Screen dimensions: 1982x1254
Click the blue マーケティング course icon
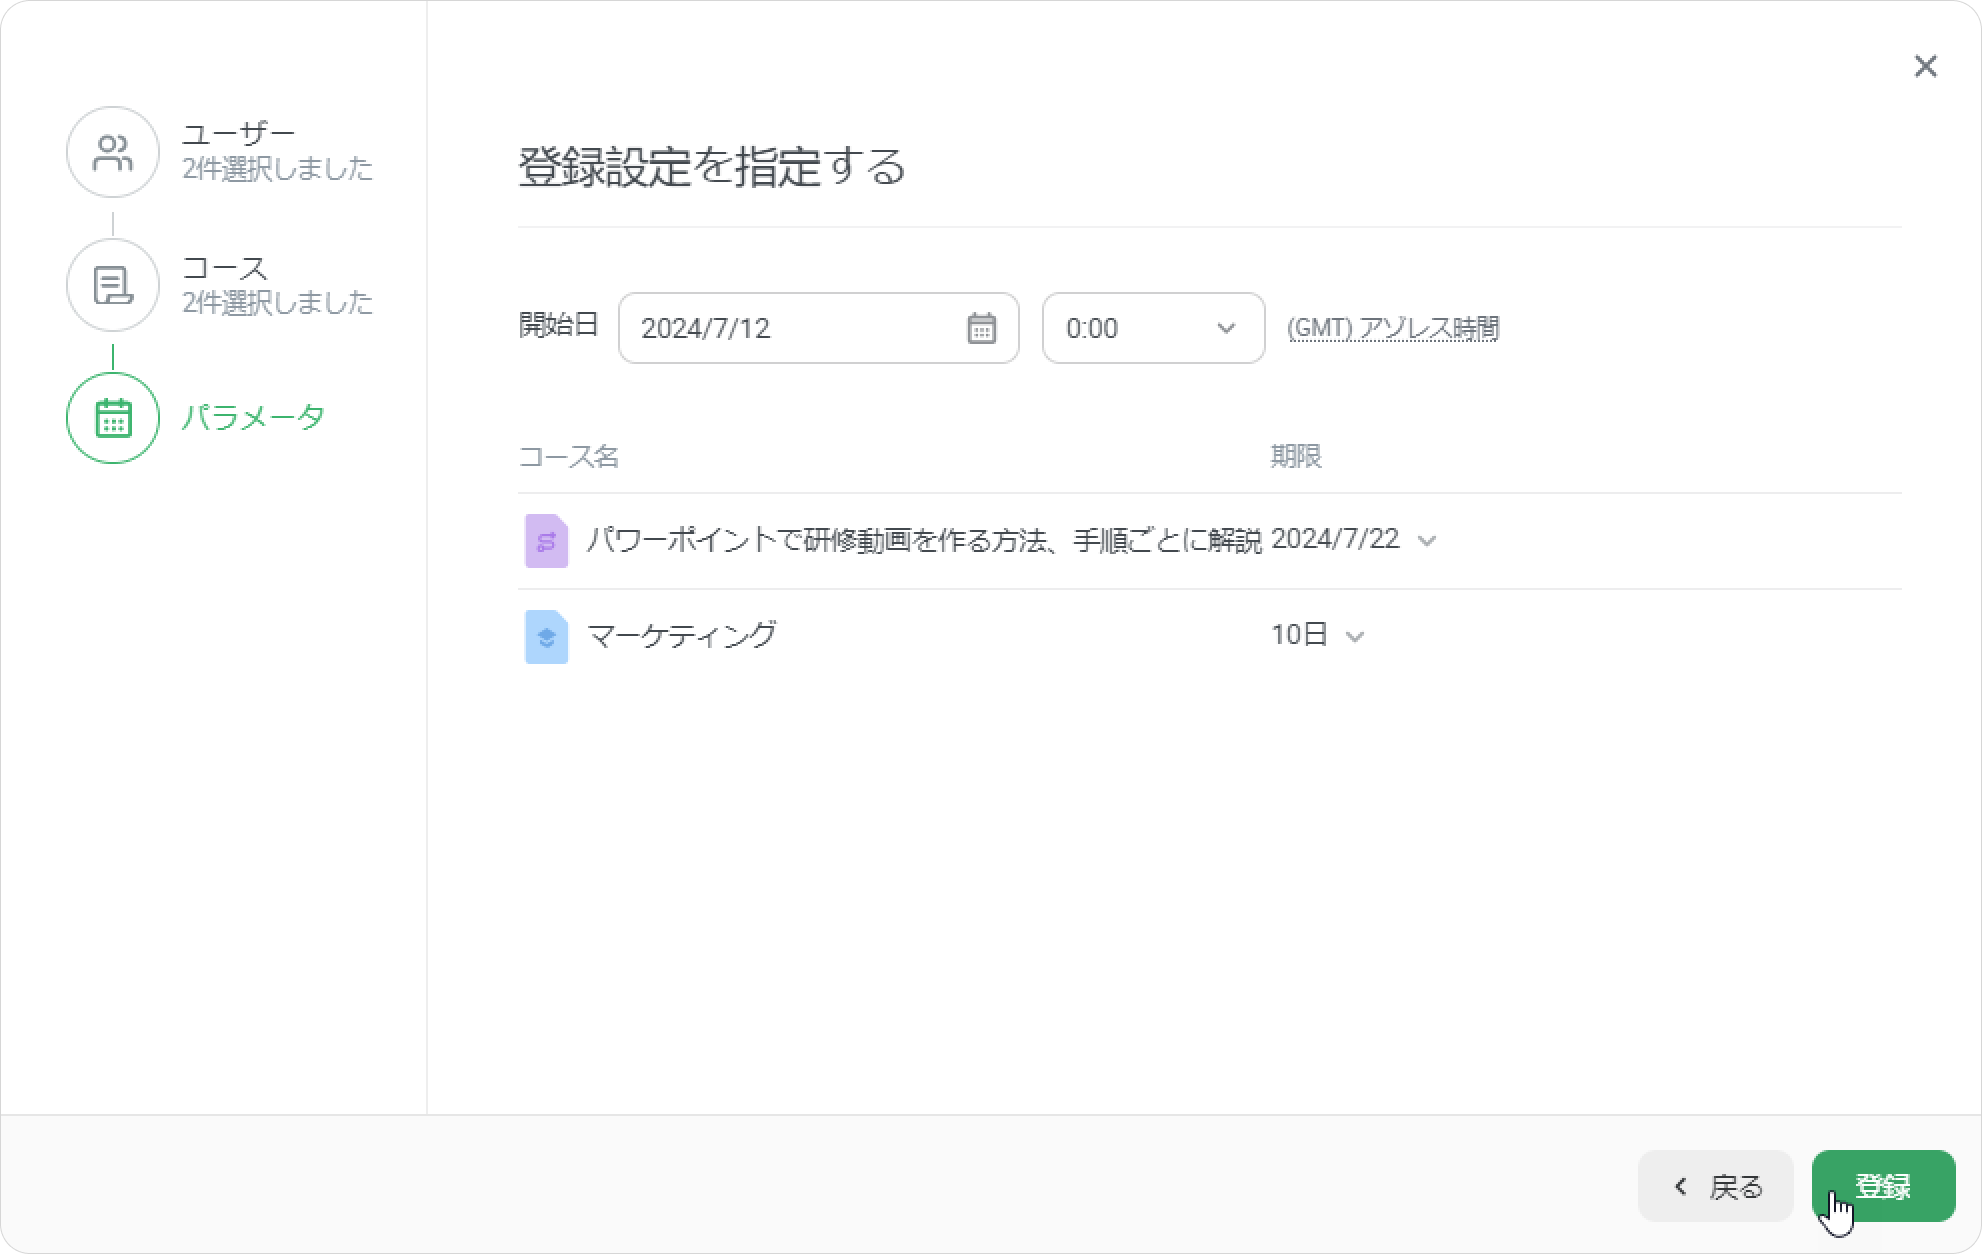[546, 637]
